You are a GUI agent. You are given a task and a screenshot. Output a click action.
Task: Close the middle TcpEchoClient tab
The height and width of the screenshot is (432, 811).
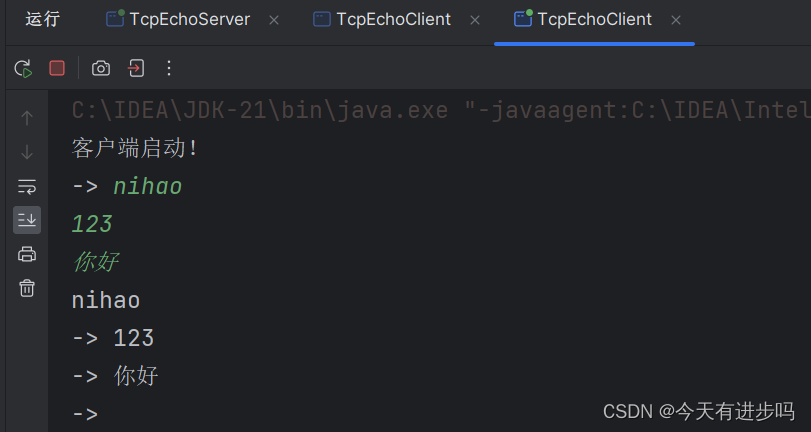coord(475,20)
